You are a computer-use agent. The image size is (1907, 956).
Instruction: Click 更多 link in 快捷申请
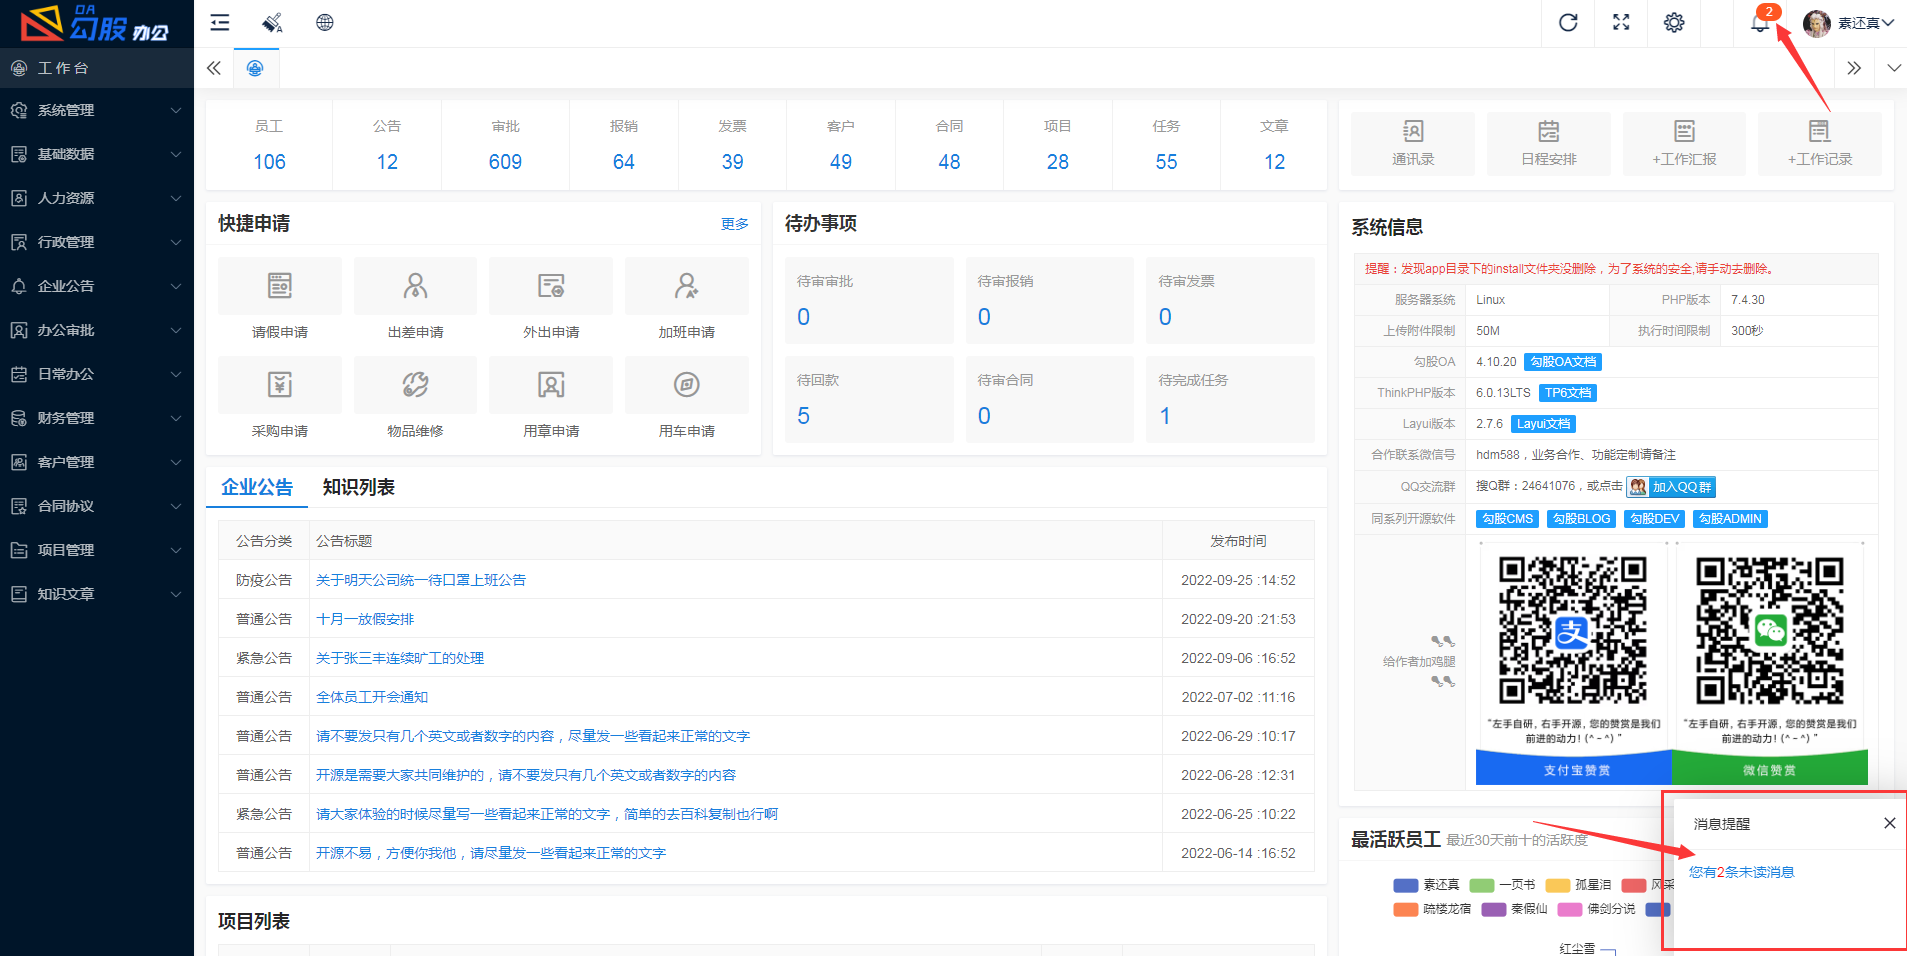pos(735,224)
